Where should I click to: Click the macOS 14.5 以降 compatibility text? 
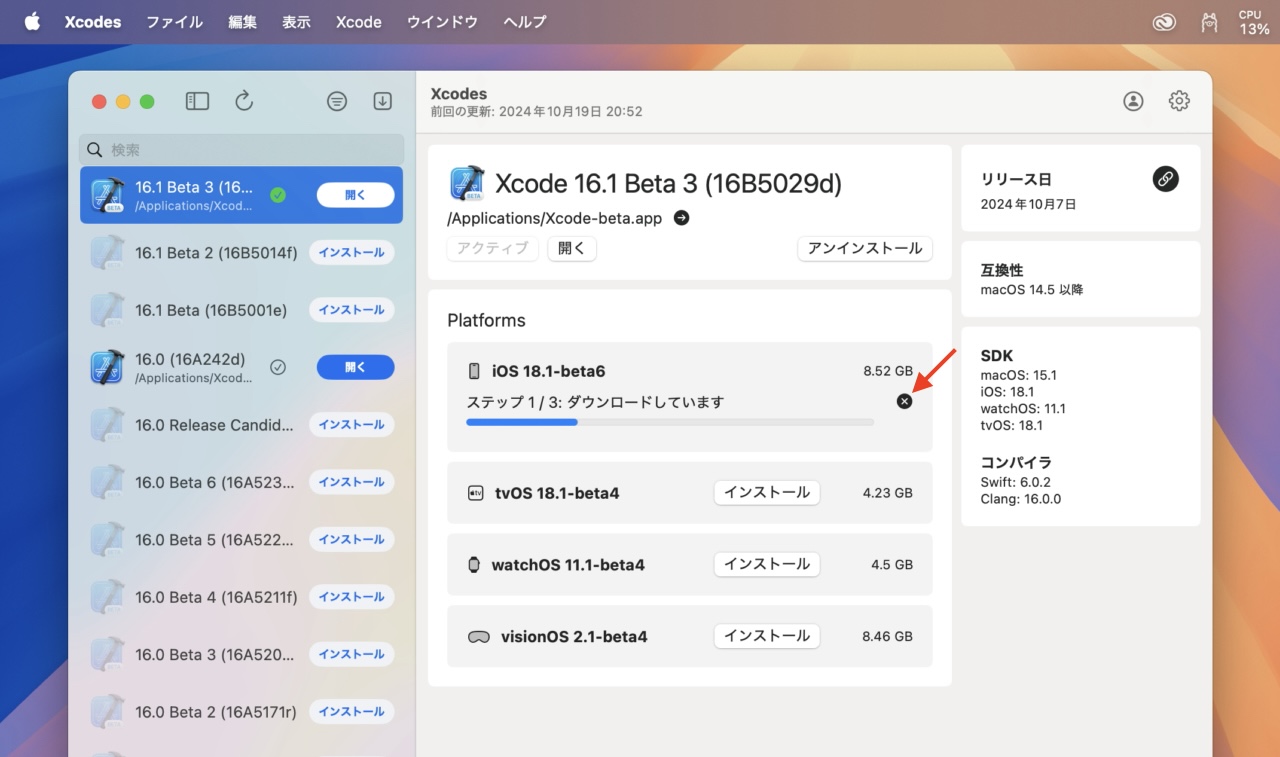point(1032,289)
